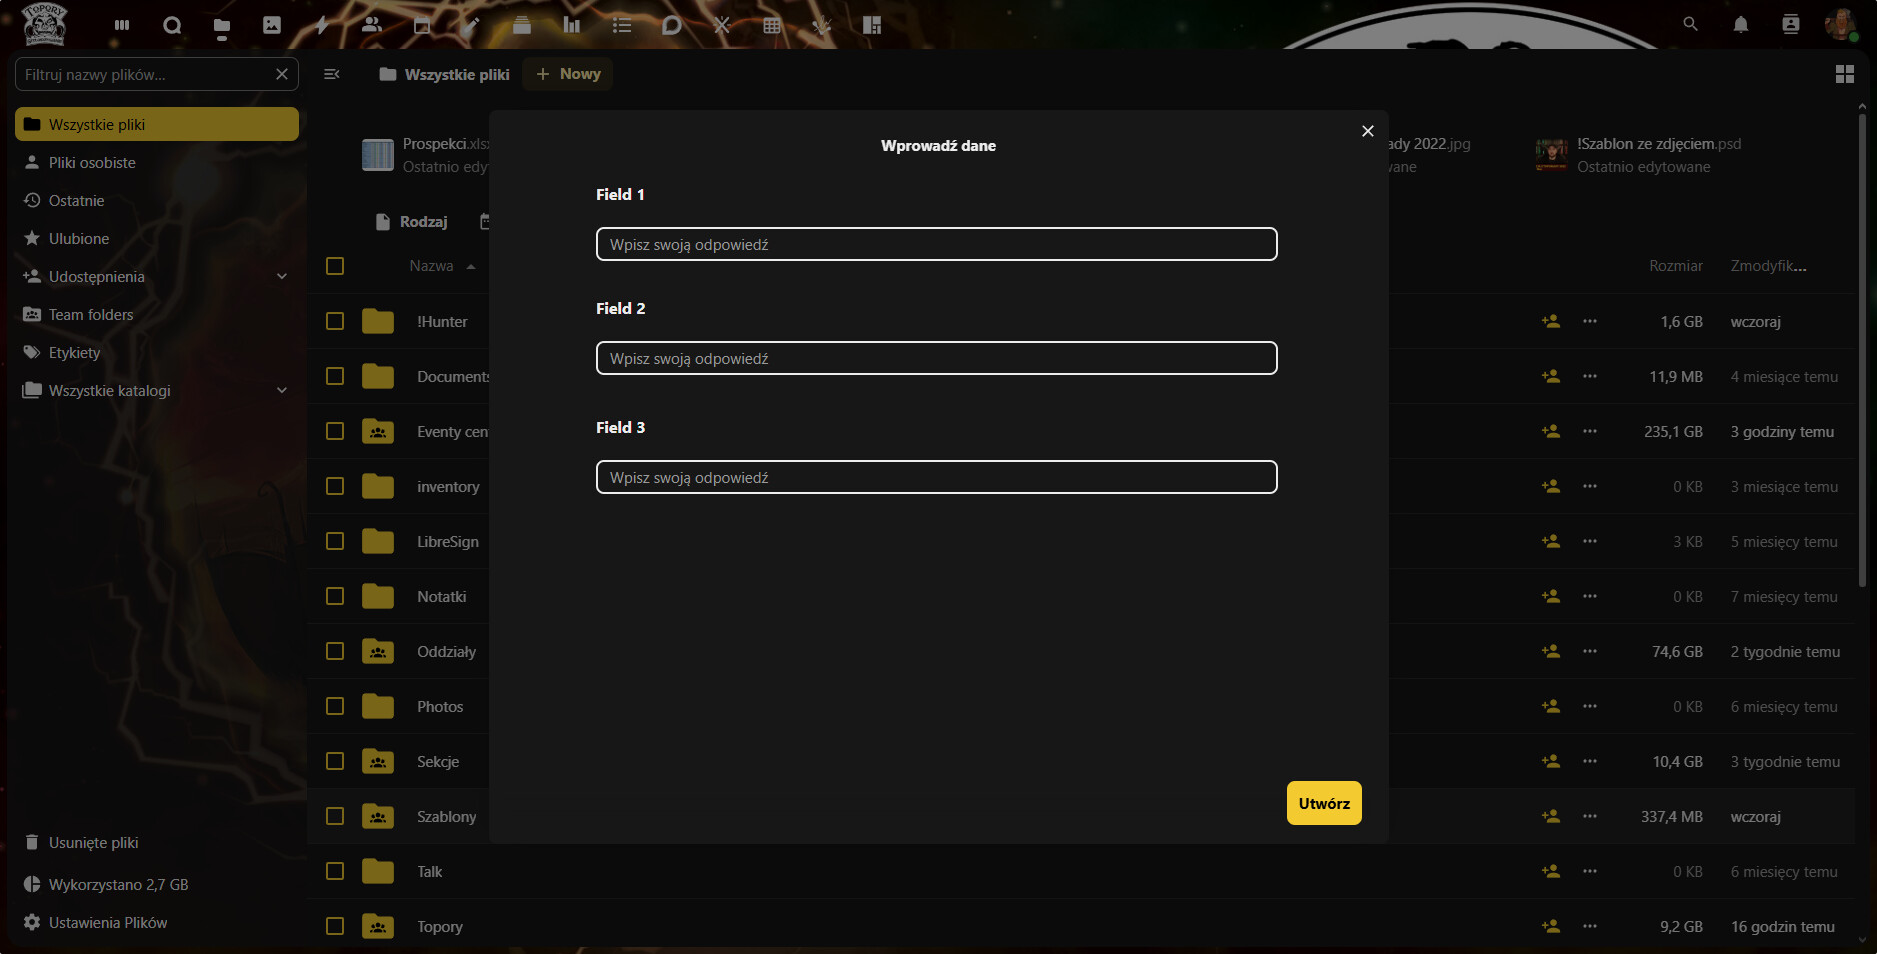The width and height of the screenshot is (1877, 954).
Task: Expand the Wszystkie katalogi sidebar section
Action: [282, 390]
